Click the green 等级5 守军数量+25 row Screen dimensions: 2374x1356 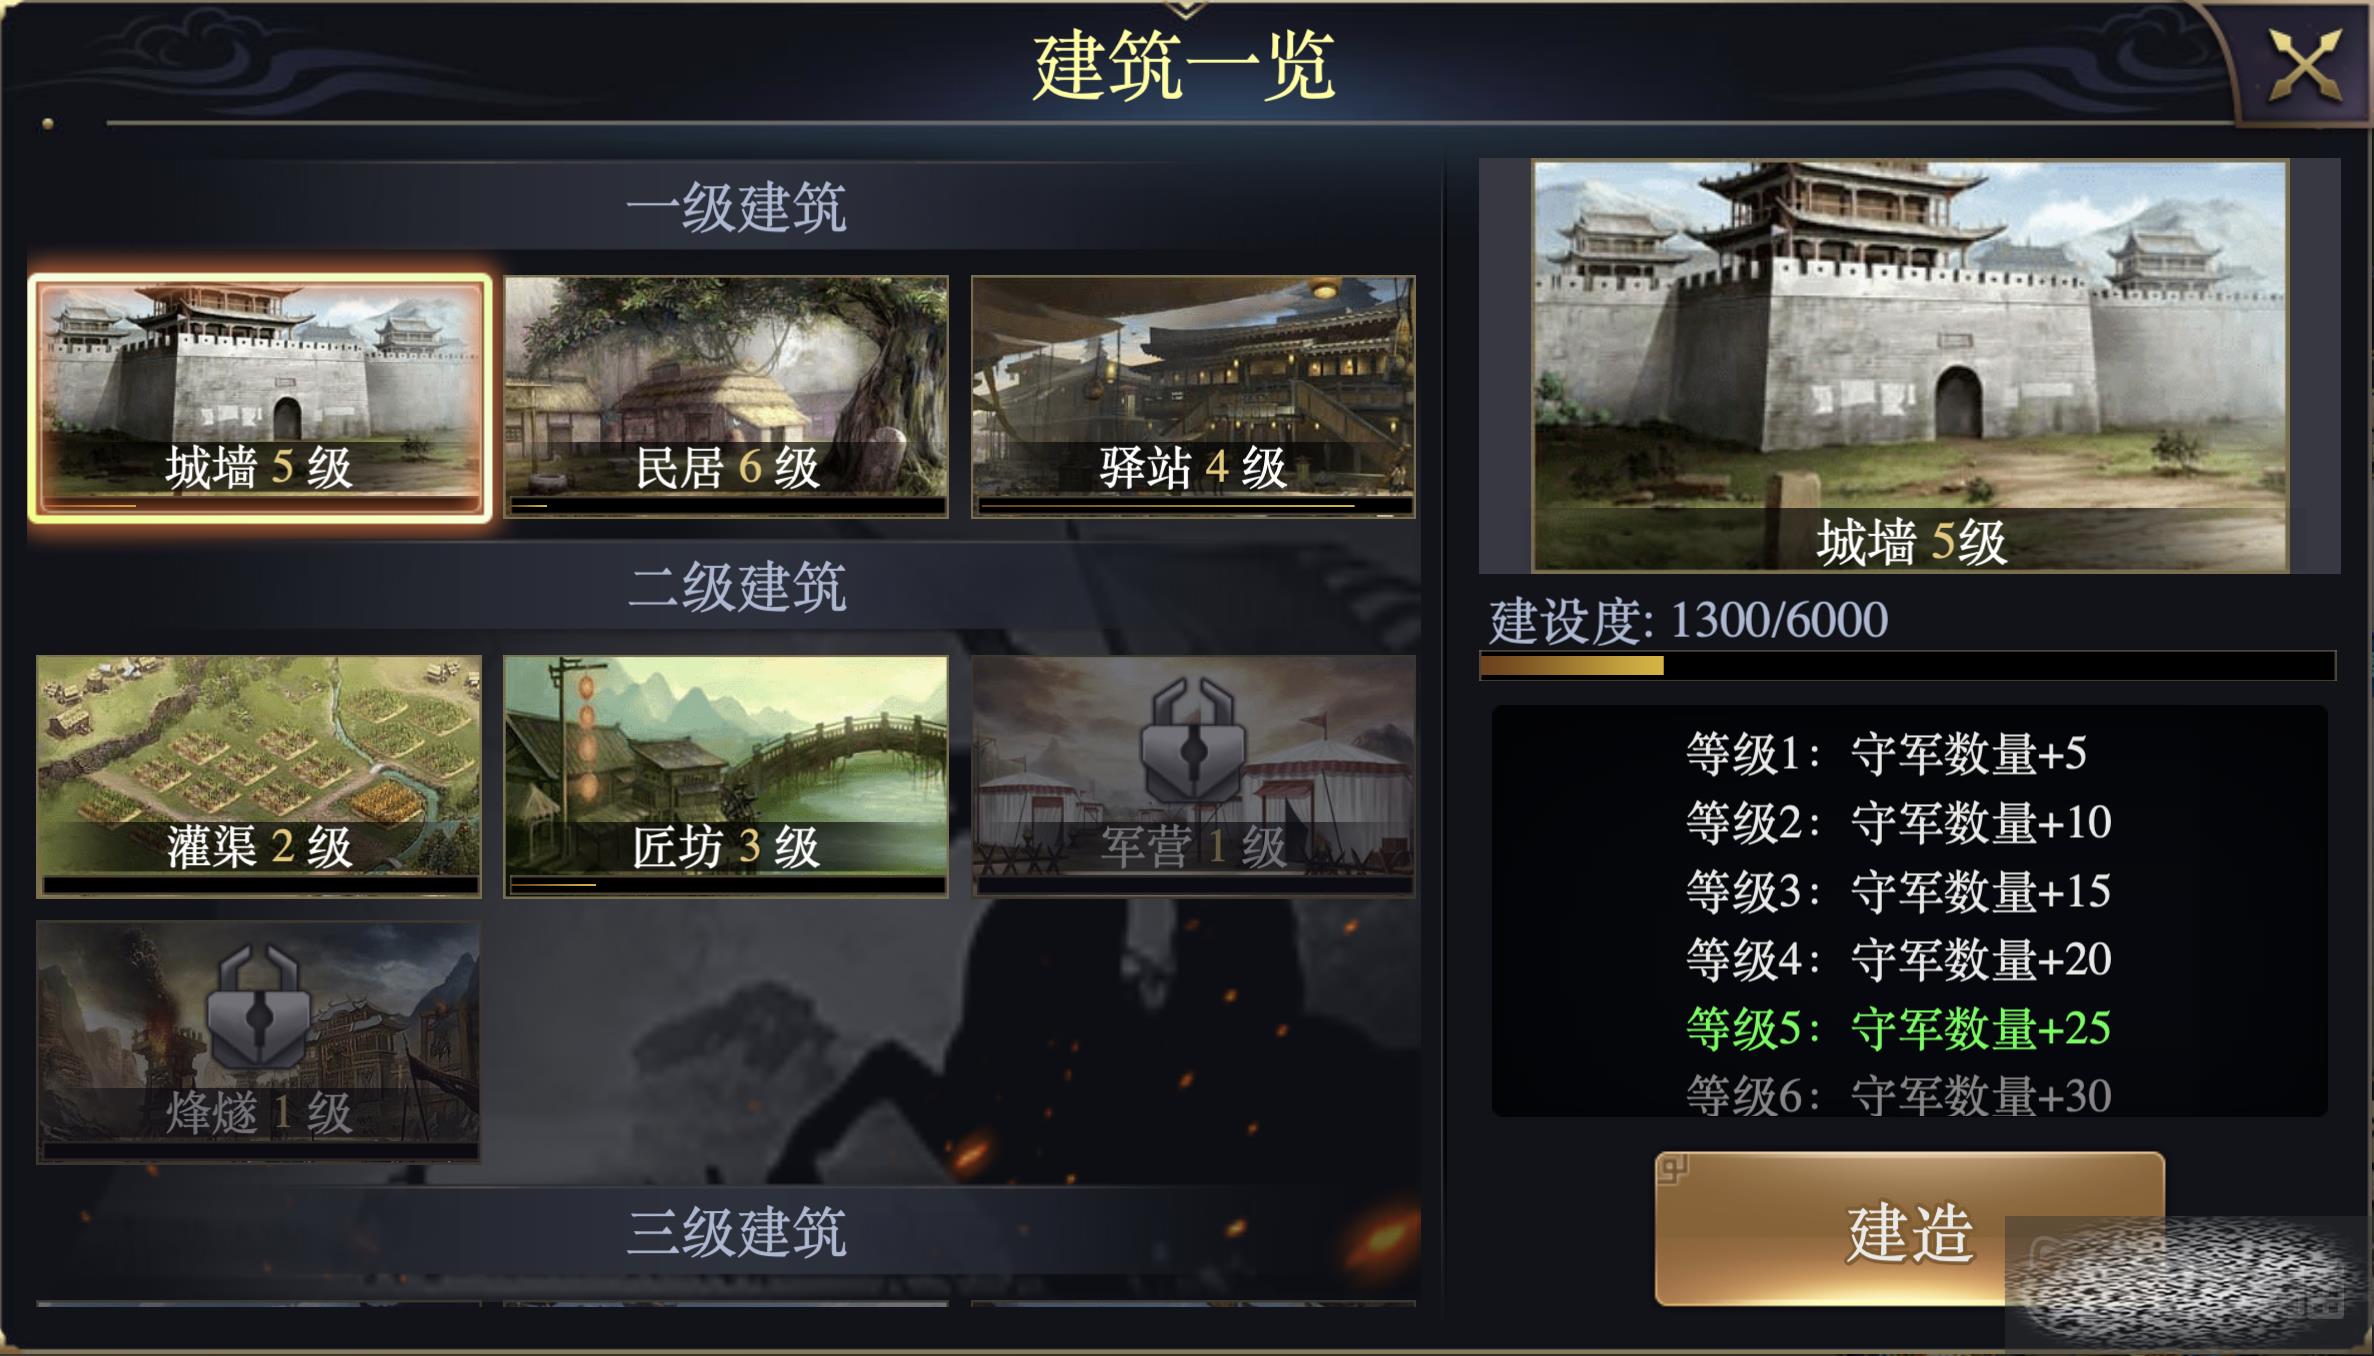(x=1898, y=1028)
